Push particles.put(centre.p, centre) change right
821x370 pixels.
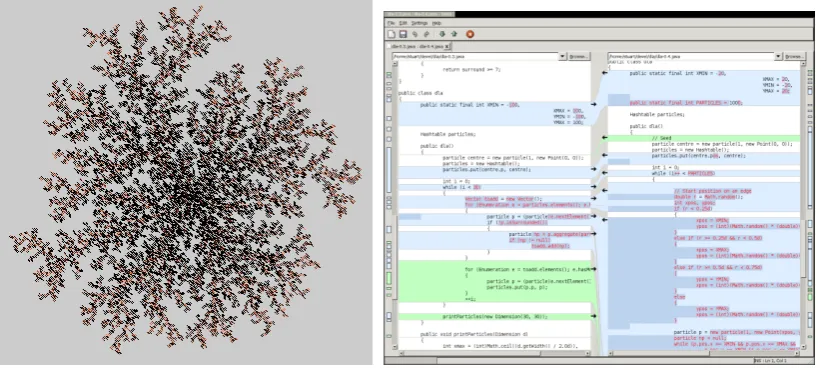594,169
